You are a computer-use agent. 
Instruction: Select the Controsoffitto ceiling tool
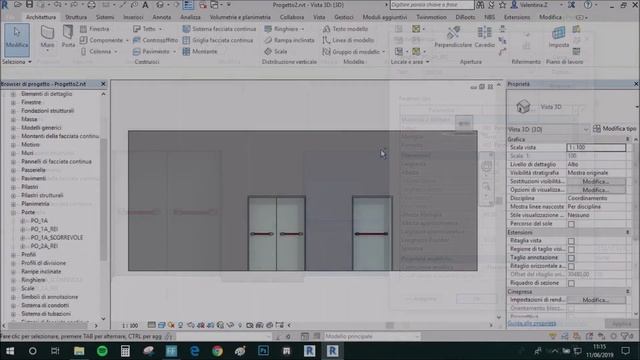156,40
